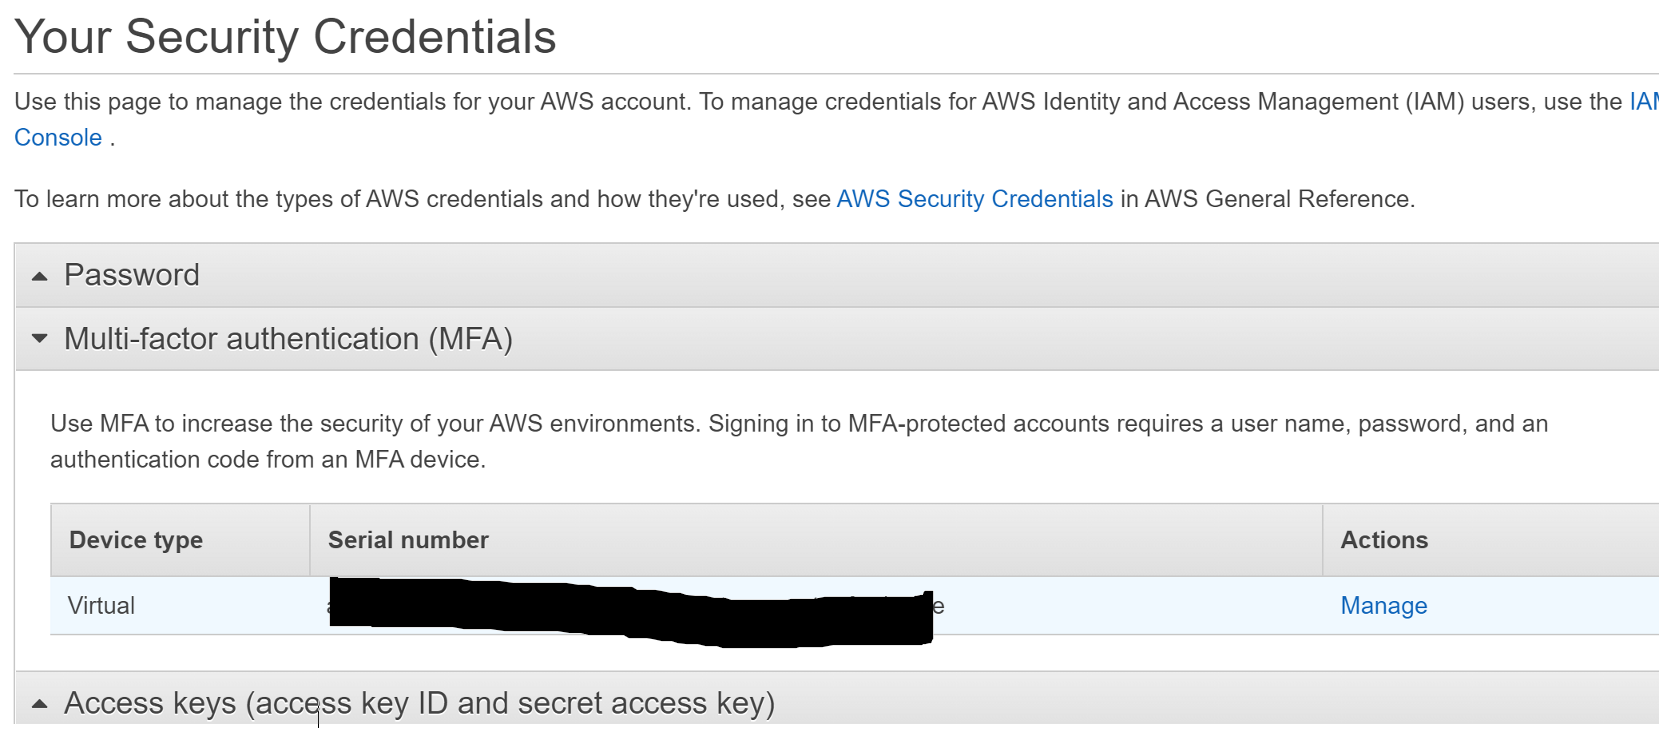This screenshot has height=741, width=1661.
Task: Click the Device type column header
Action: point(136,540)
